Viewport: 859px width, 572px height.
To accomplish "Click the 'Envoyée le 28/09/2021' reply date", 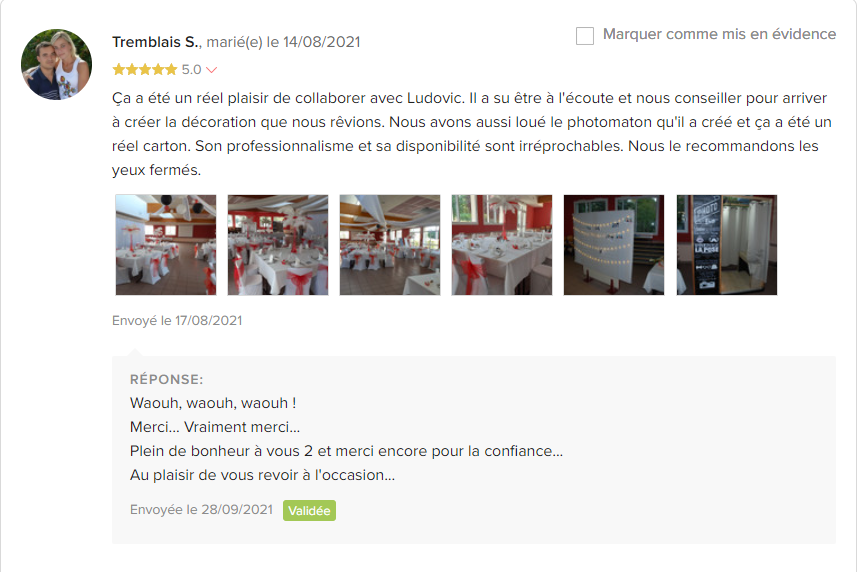I will coord(201,510).
